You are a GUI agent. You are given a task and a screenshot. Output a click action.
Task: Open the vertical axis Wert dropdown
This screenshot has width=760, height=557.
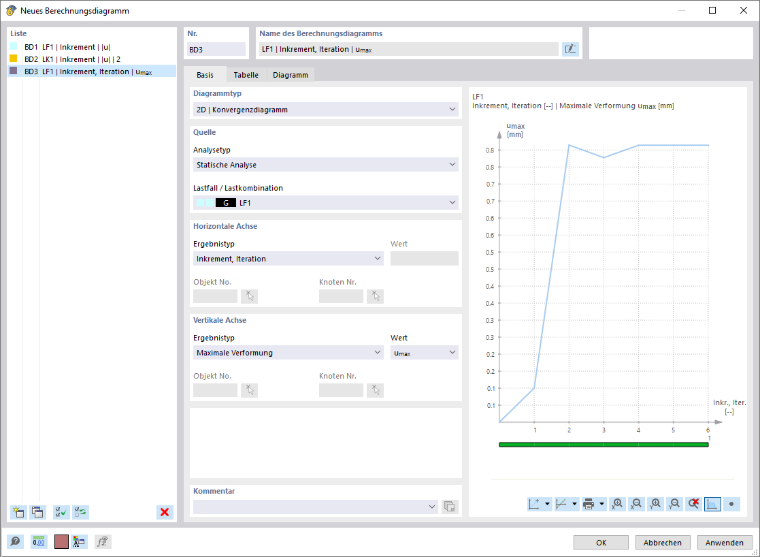(x=425, y=352)
